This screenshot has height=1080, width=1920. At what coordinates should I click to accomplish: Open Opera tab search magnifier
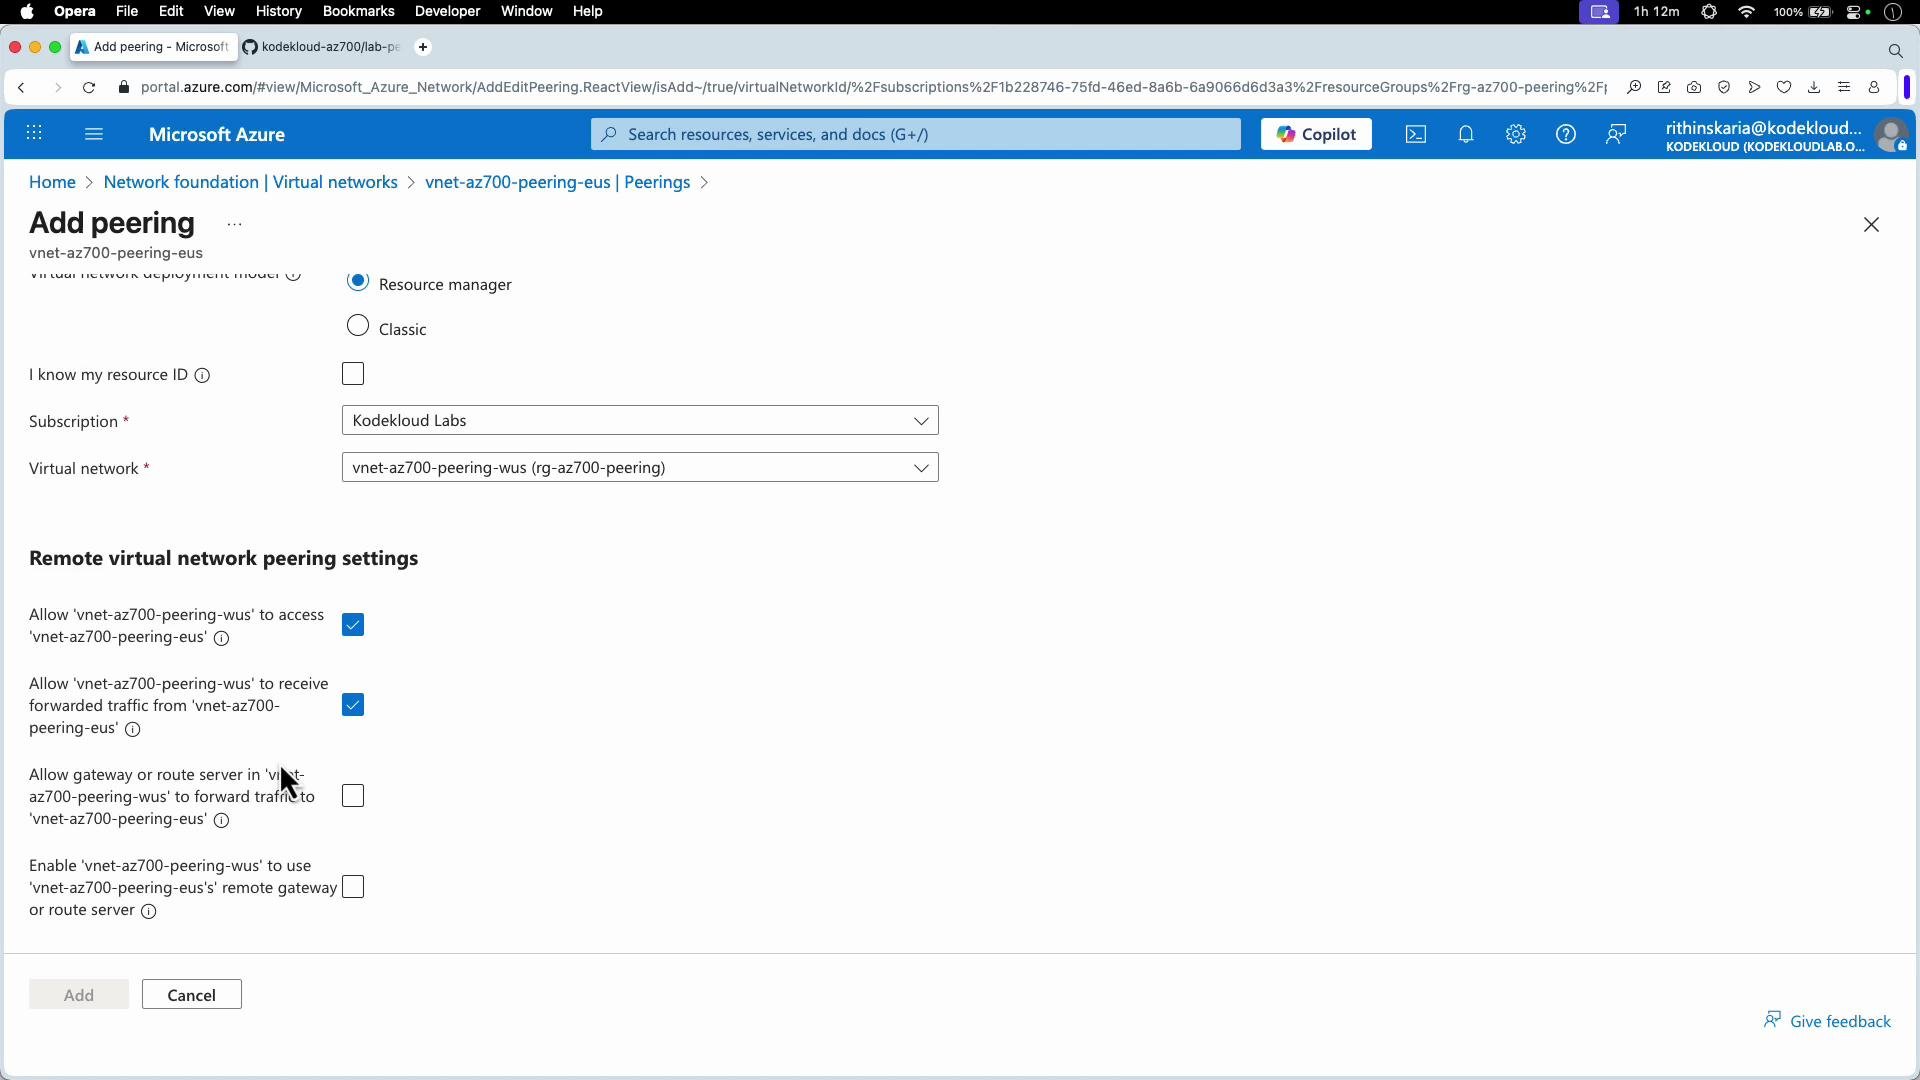click(1895, 50)
